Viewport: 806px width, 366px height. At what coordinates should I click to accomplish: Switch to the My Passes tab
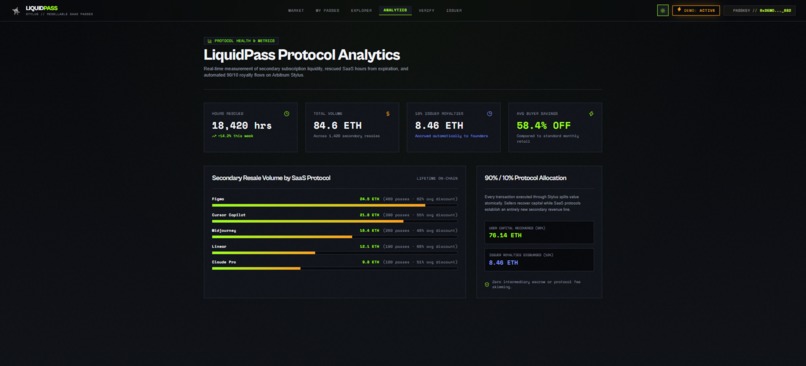click(327, 10)
